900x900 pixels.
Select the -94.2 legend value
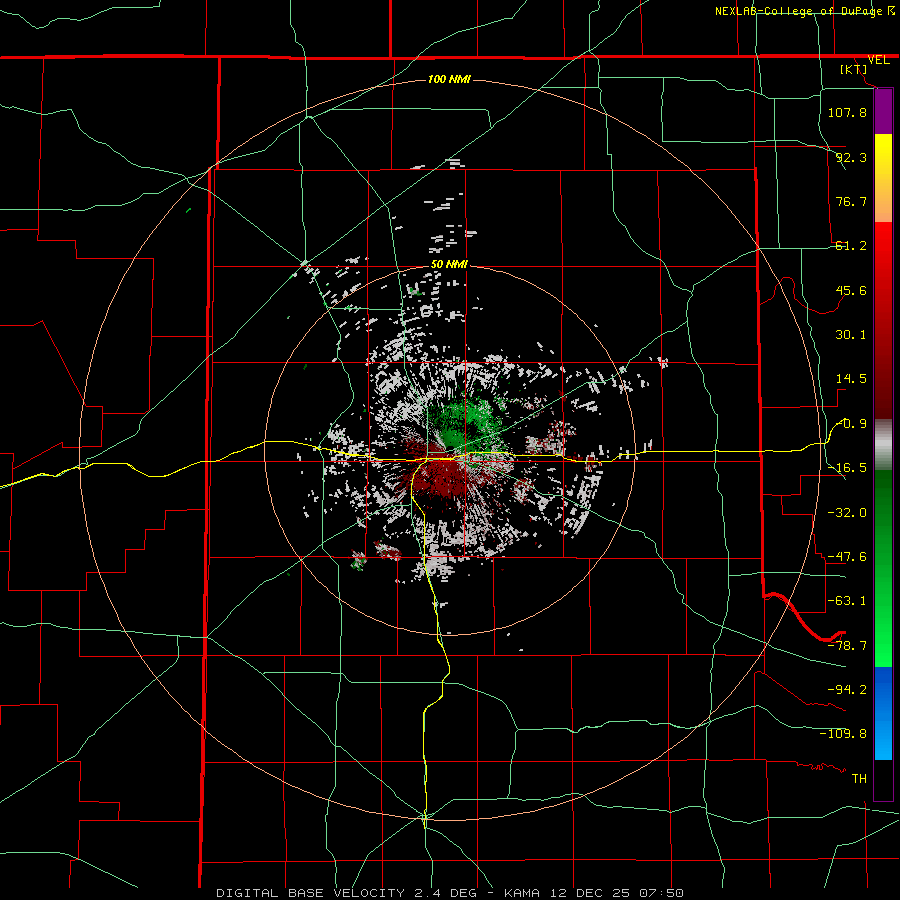[847, 689]
